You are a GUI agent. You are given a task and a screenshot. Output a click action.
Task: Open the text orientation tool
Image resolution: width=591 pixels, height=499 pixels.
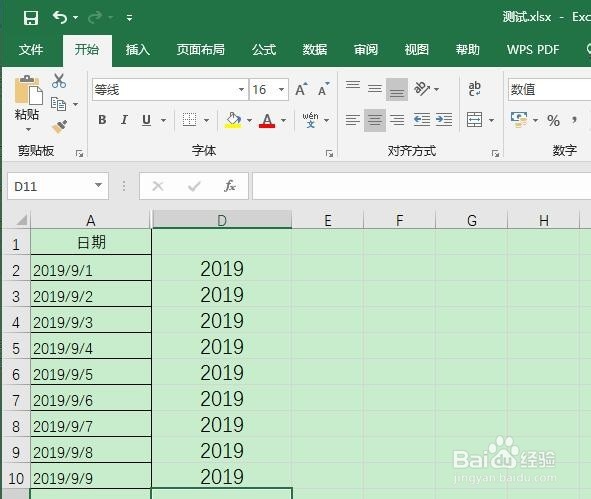[422, 89]
